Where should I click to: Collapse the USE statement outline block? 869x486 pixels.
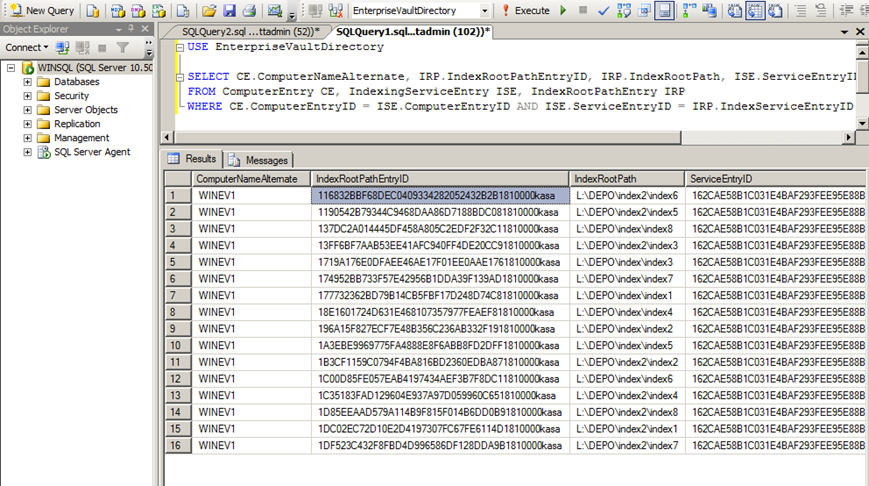pyautogui.click(x=180, y=48)
